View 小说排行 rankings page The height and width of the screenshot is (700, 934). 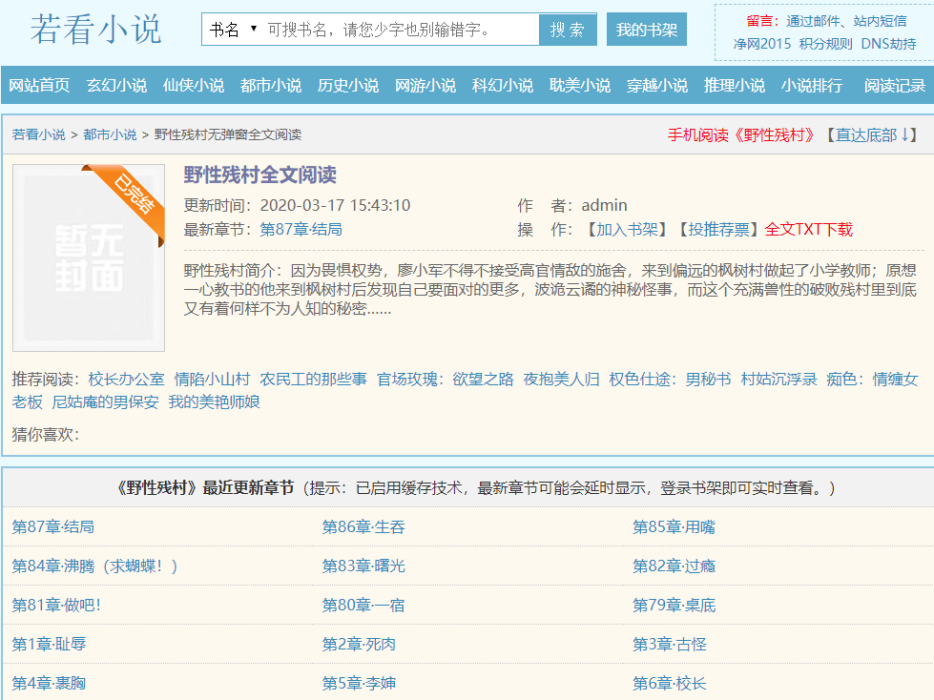click(x=812, y=86)
